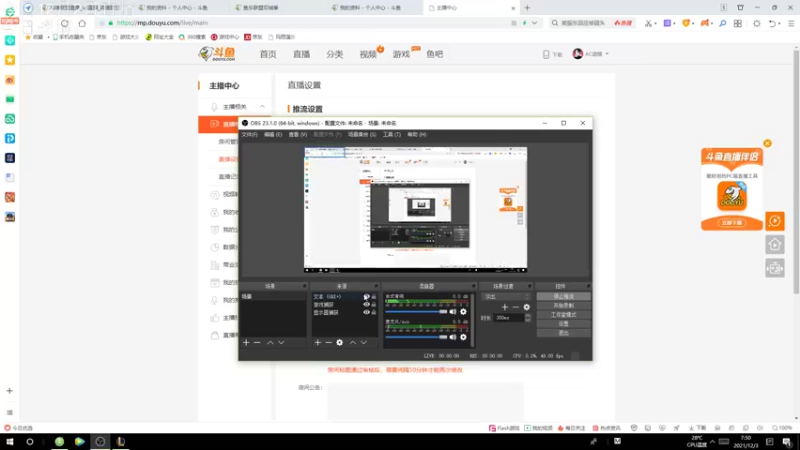Click the orange play icon on right sidebar
Viewport: 800px width, 450px height.
(x=775, y=221)
